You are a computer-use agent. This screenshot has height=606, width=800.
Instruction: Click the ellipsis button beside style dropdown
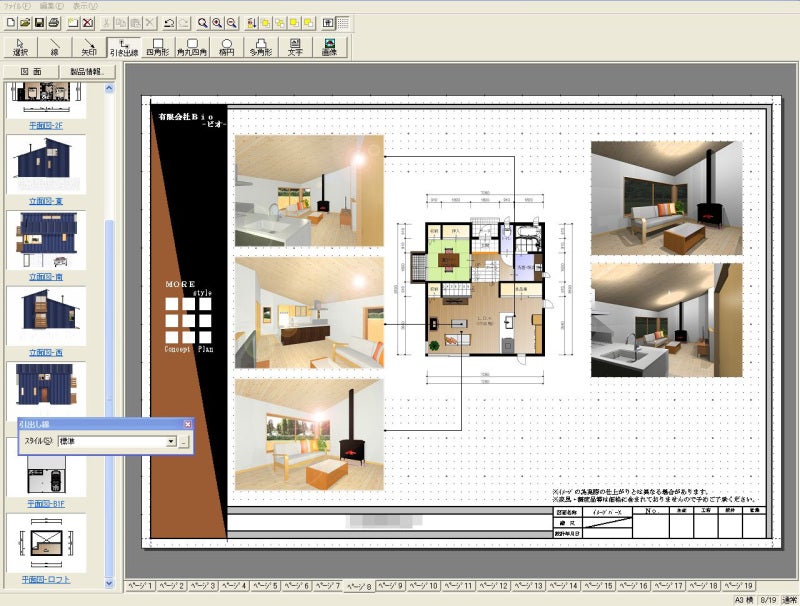click(x=184, y=441)
